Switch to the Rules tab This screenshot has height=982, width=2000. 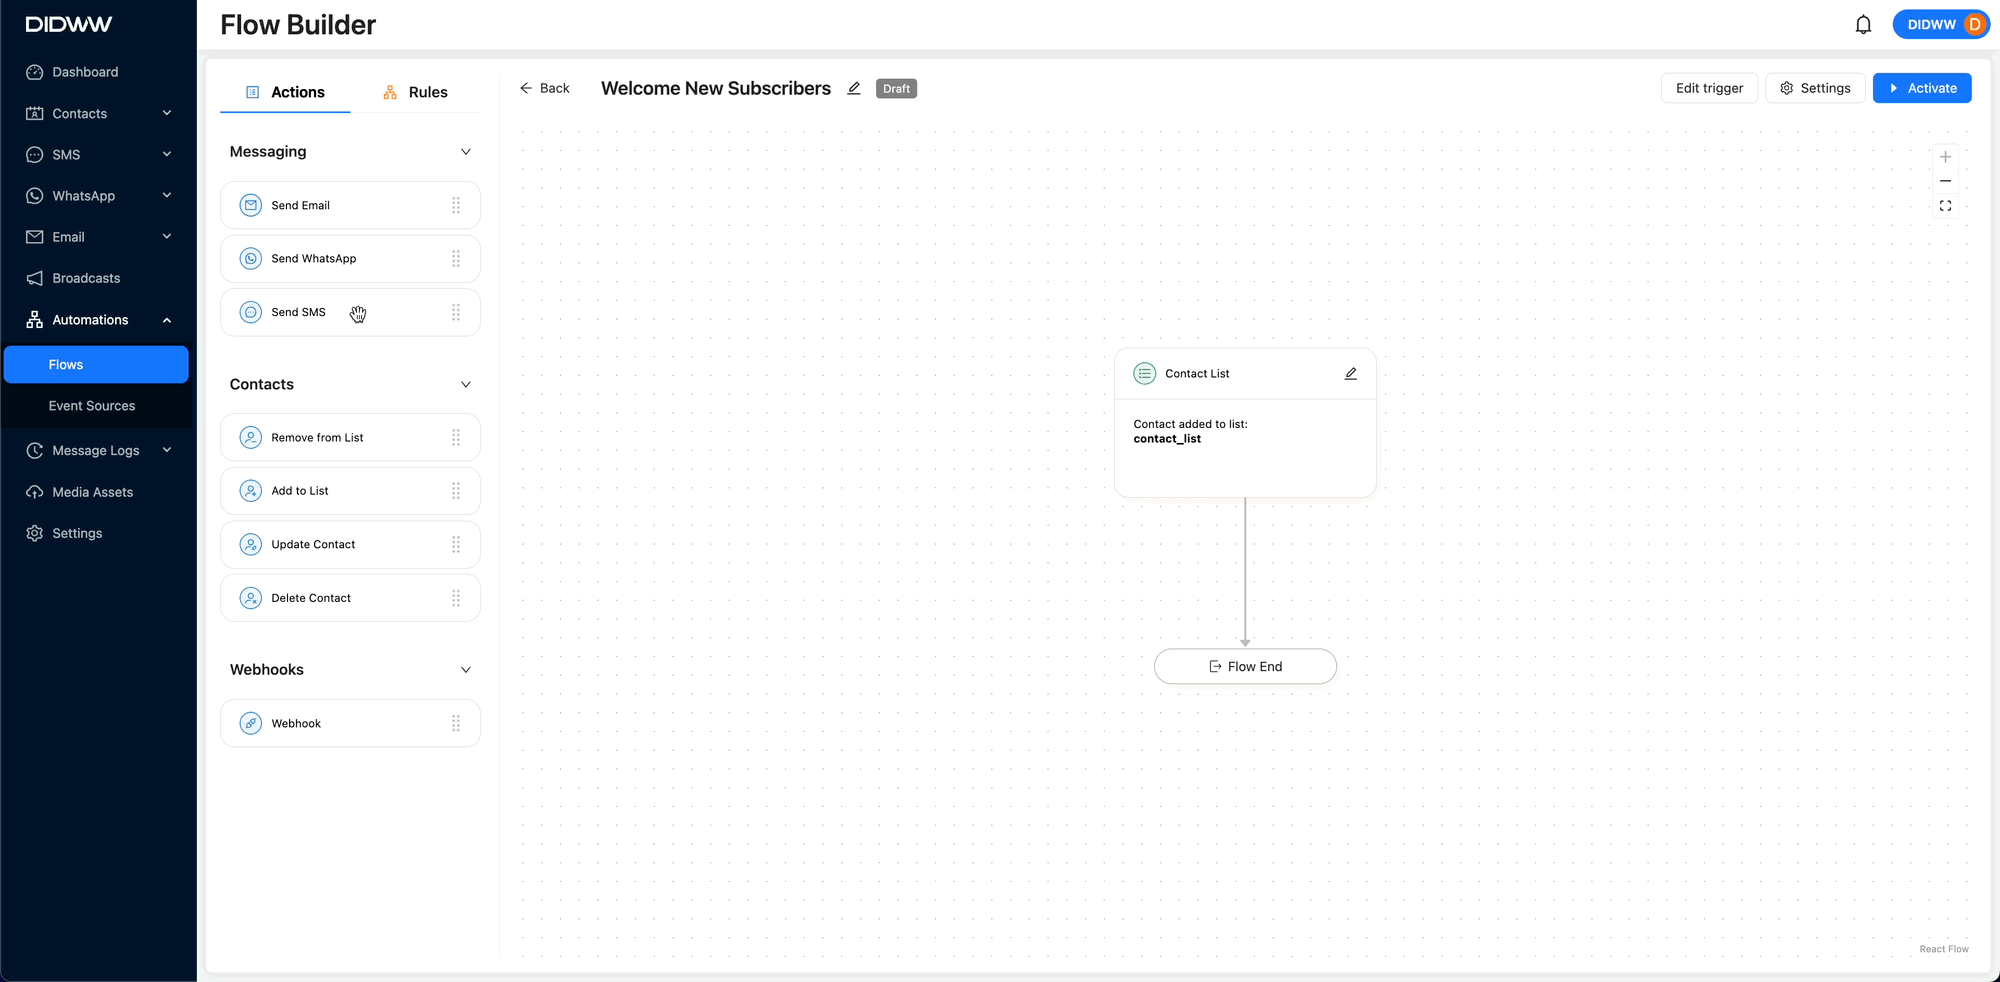click(x=416, y=92)
